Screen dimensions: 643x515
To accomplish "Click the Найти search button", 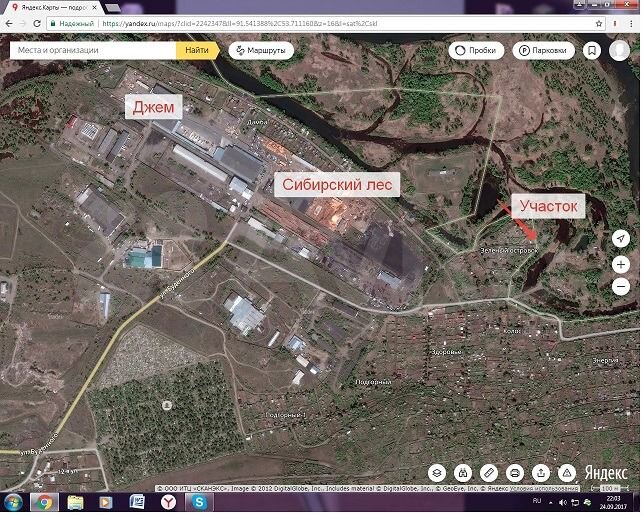I will 197,49.
